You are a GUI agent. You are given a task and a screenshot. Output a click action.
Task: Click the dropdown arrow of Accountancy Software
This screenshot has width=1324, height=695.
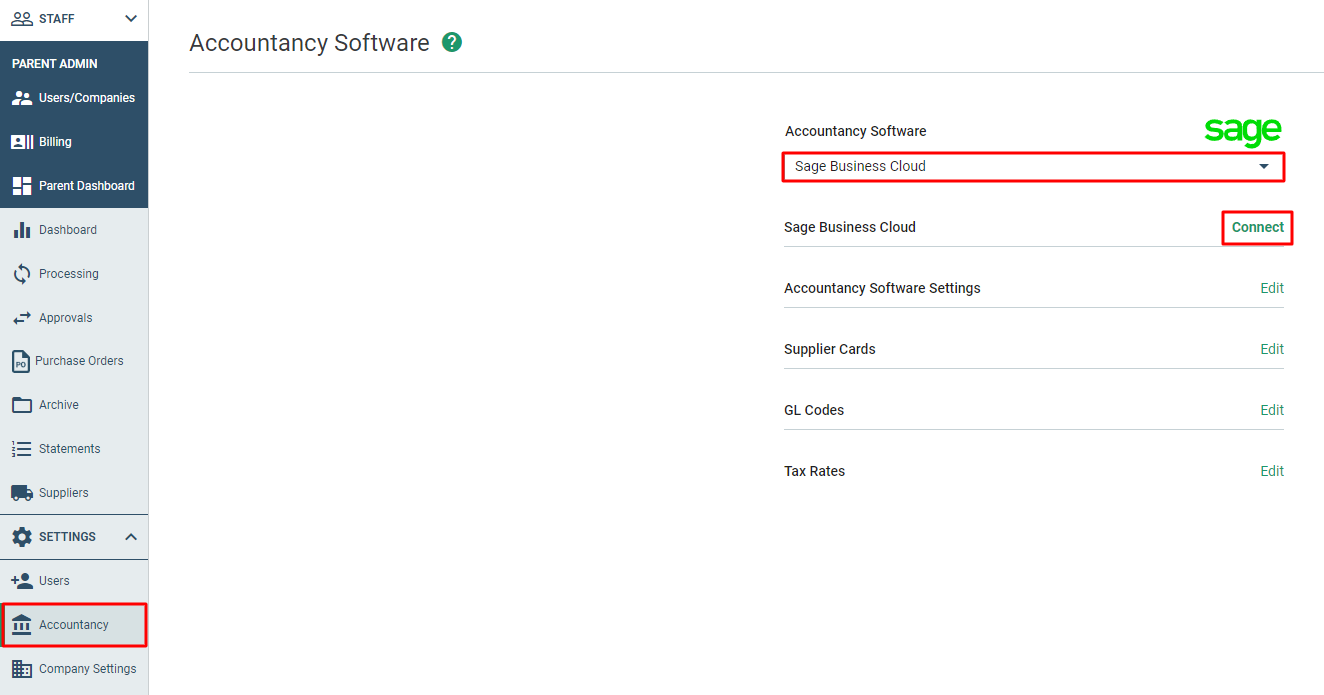[x=1264, y=166]
